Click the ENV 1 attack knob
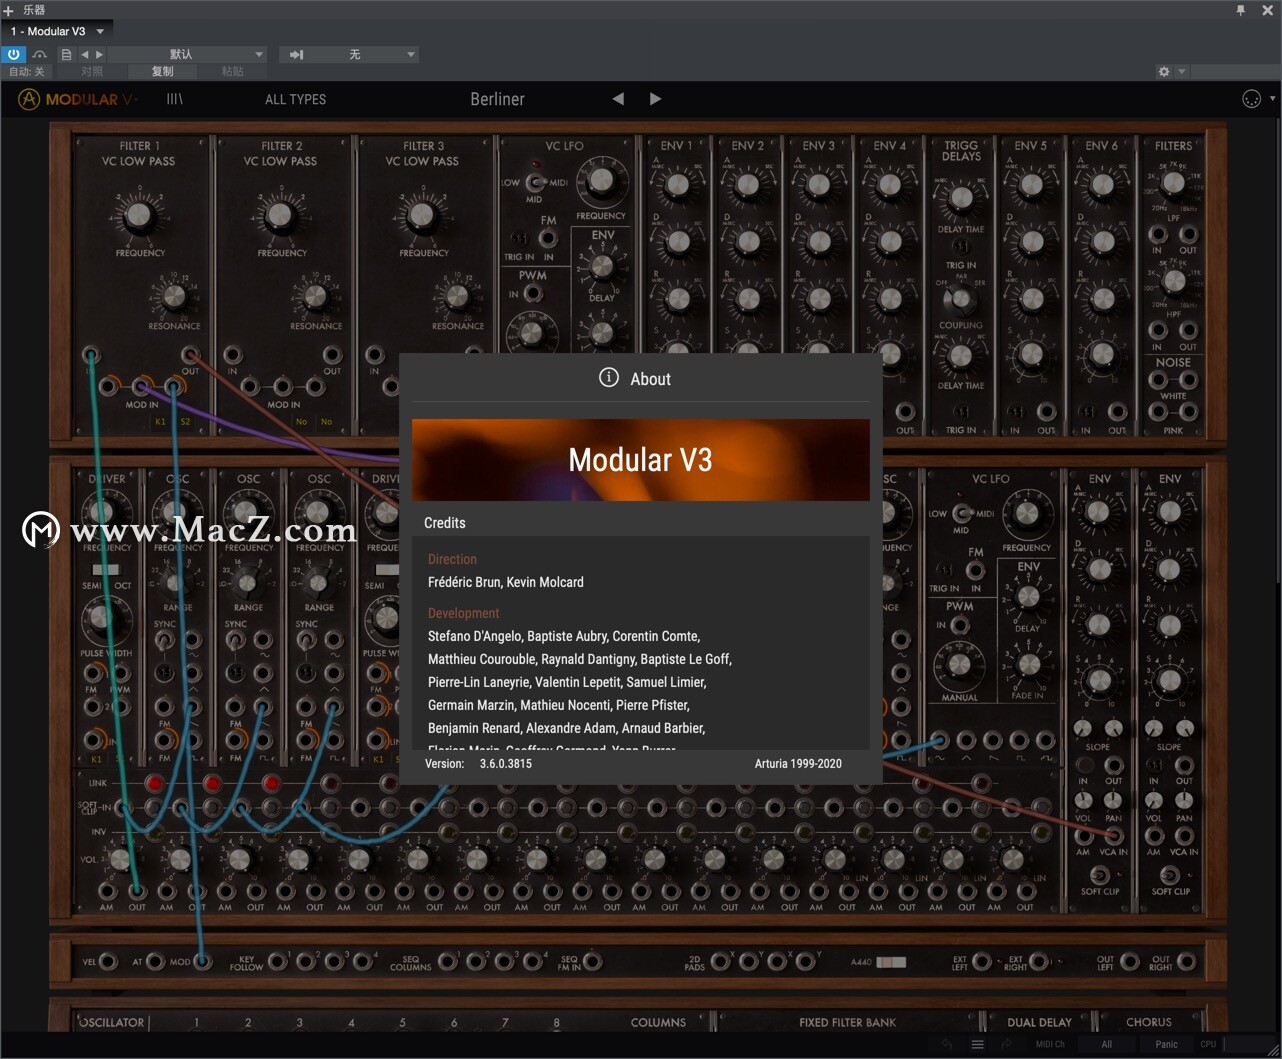 (x=677, y=185)
